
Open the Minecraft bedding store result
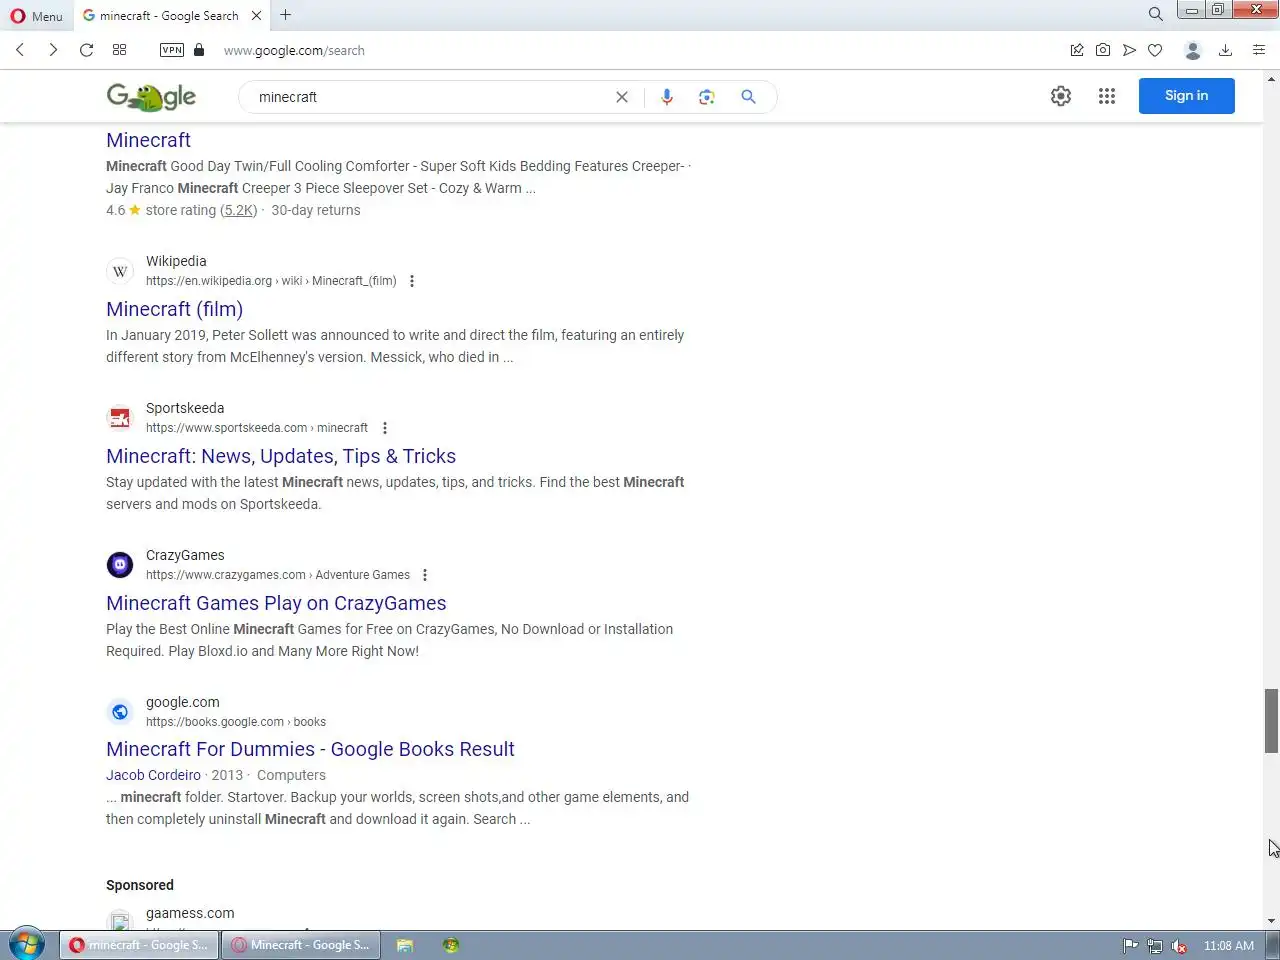click(x=148, y=140)
